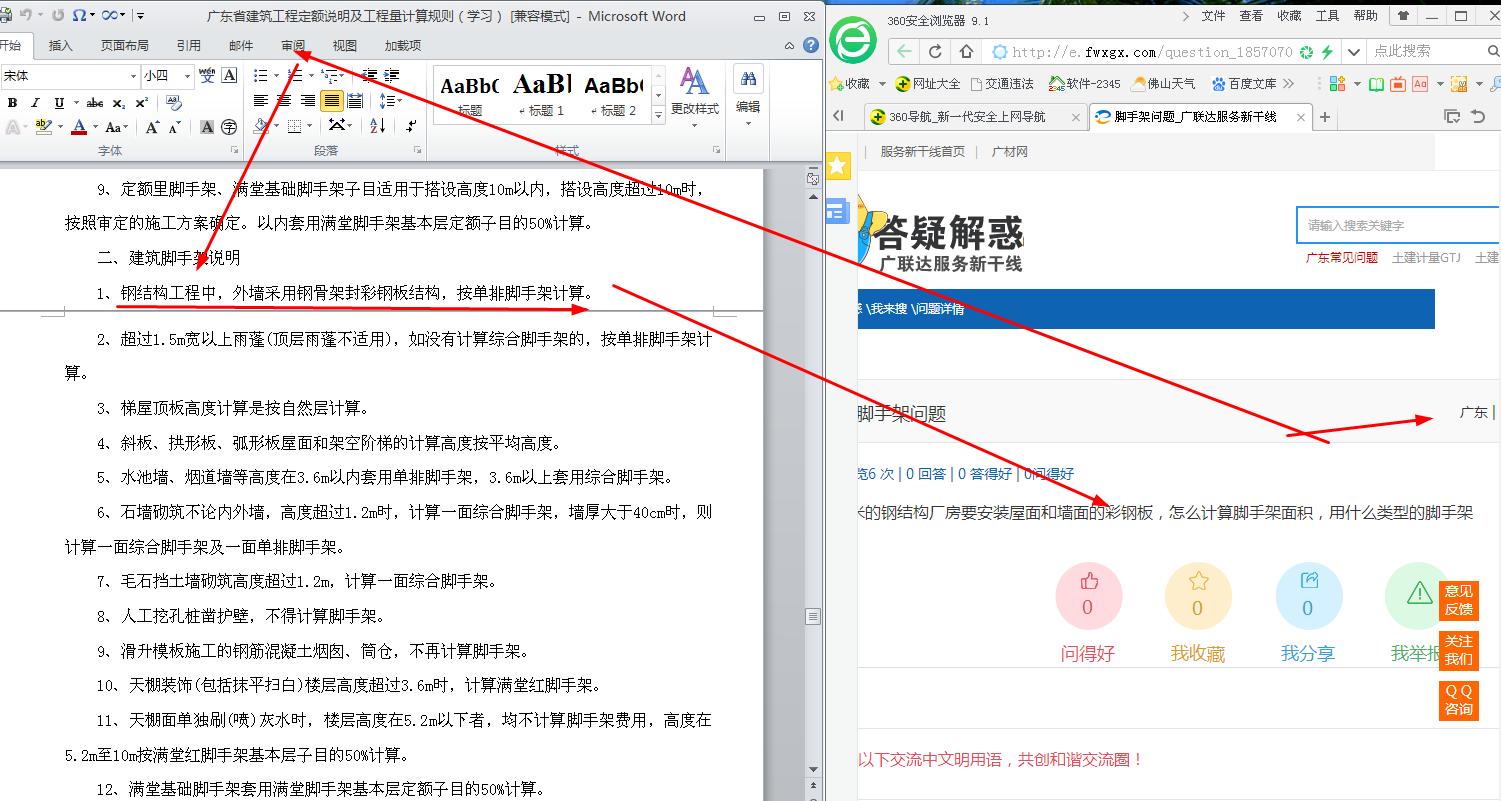1501x801 pixels.
Task: Switch to the 视图 ribbon tab
Action: 345,46
